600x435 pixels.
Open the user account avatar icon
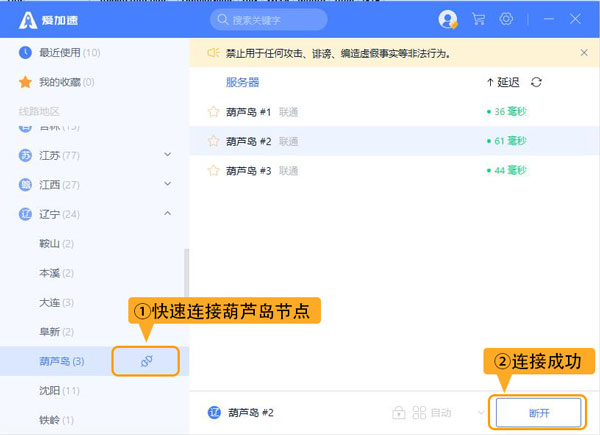(x=448, y=19)
